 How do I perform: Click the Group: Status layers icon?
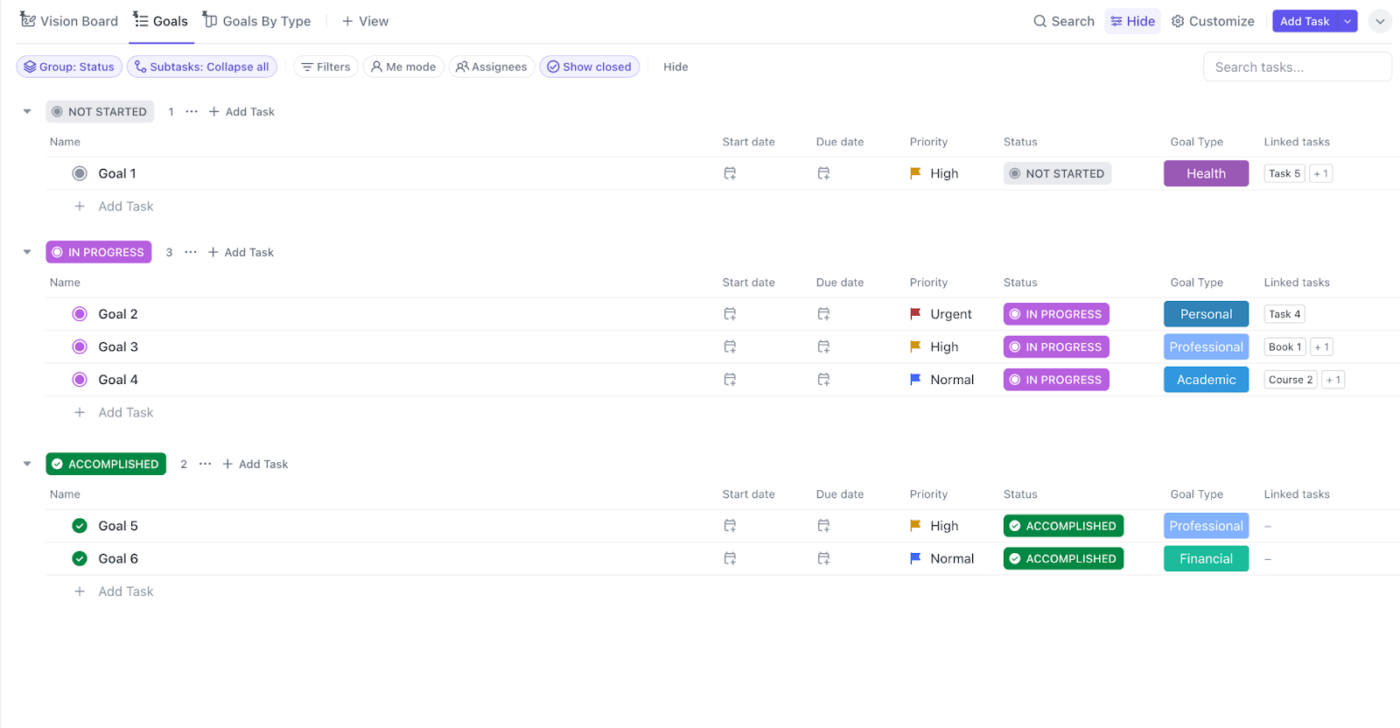[30, 66]
